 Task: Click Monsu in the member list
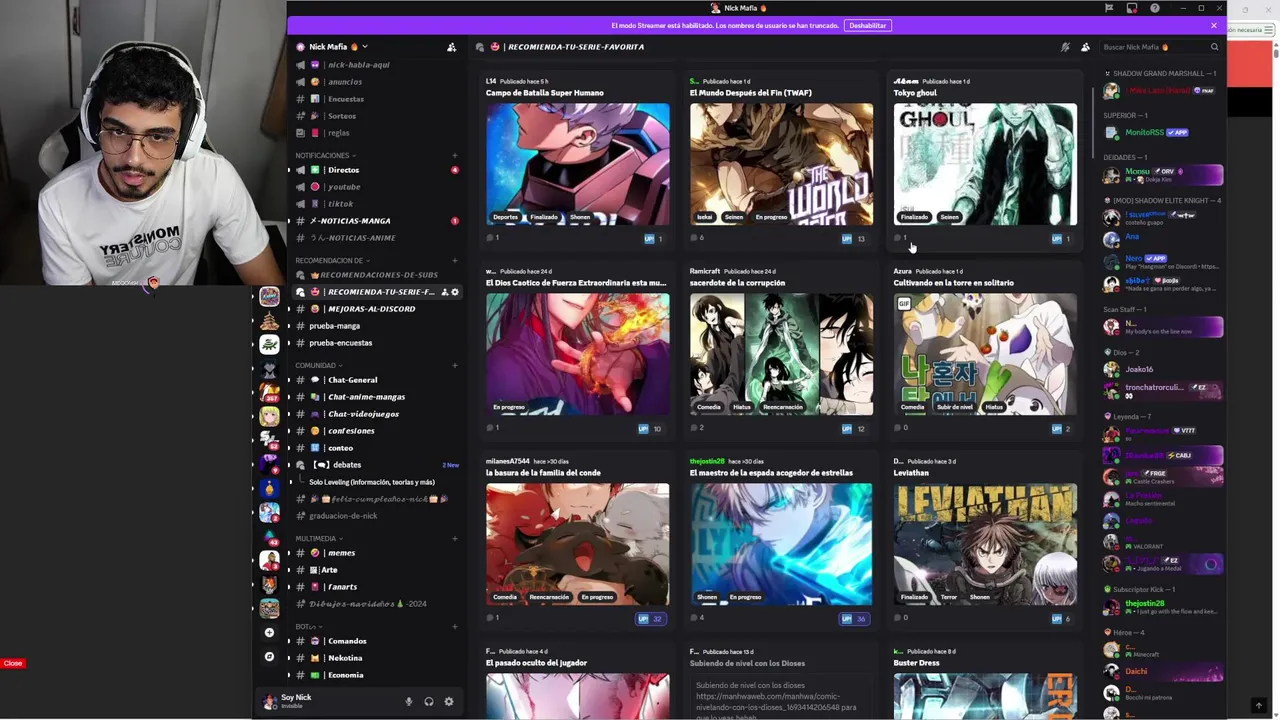1162,175
